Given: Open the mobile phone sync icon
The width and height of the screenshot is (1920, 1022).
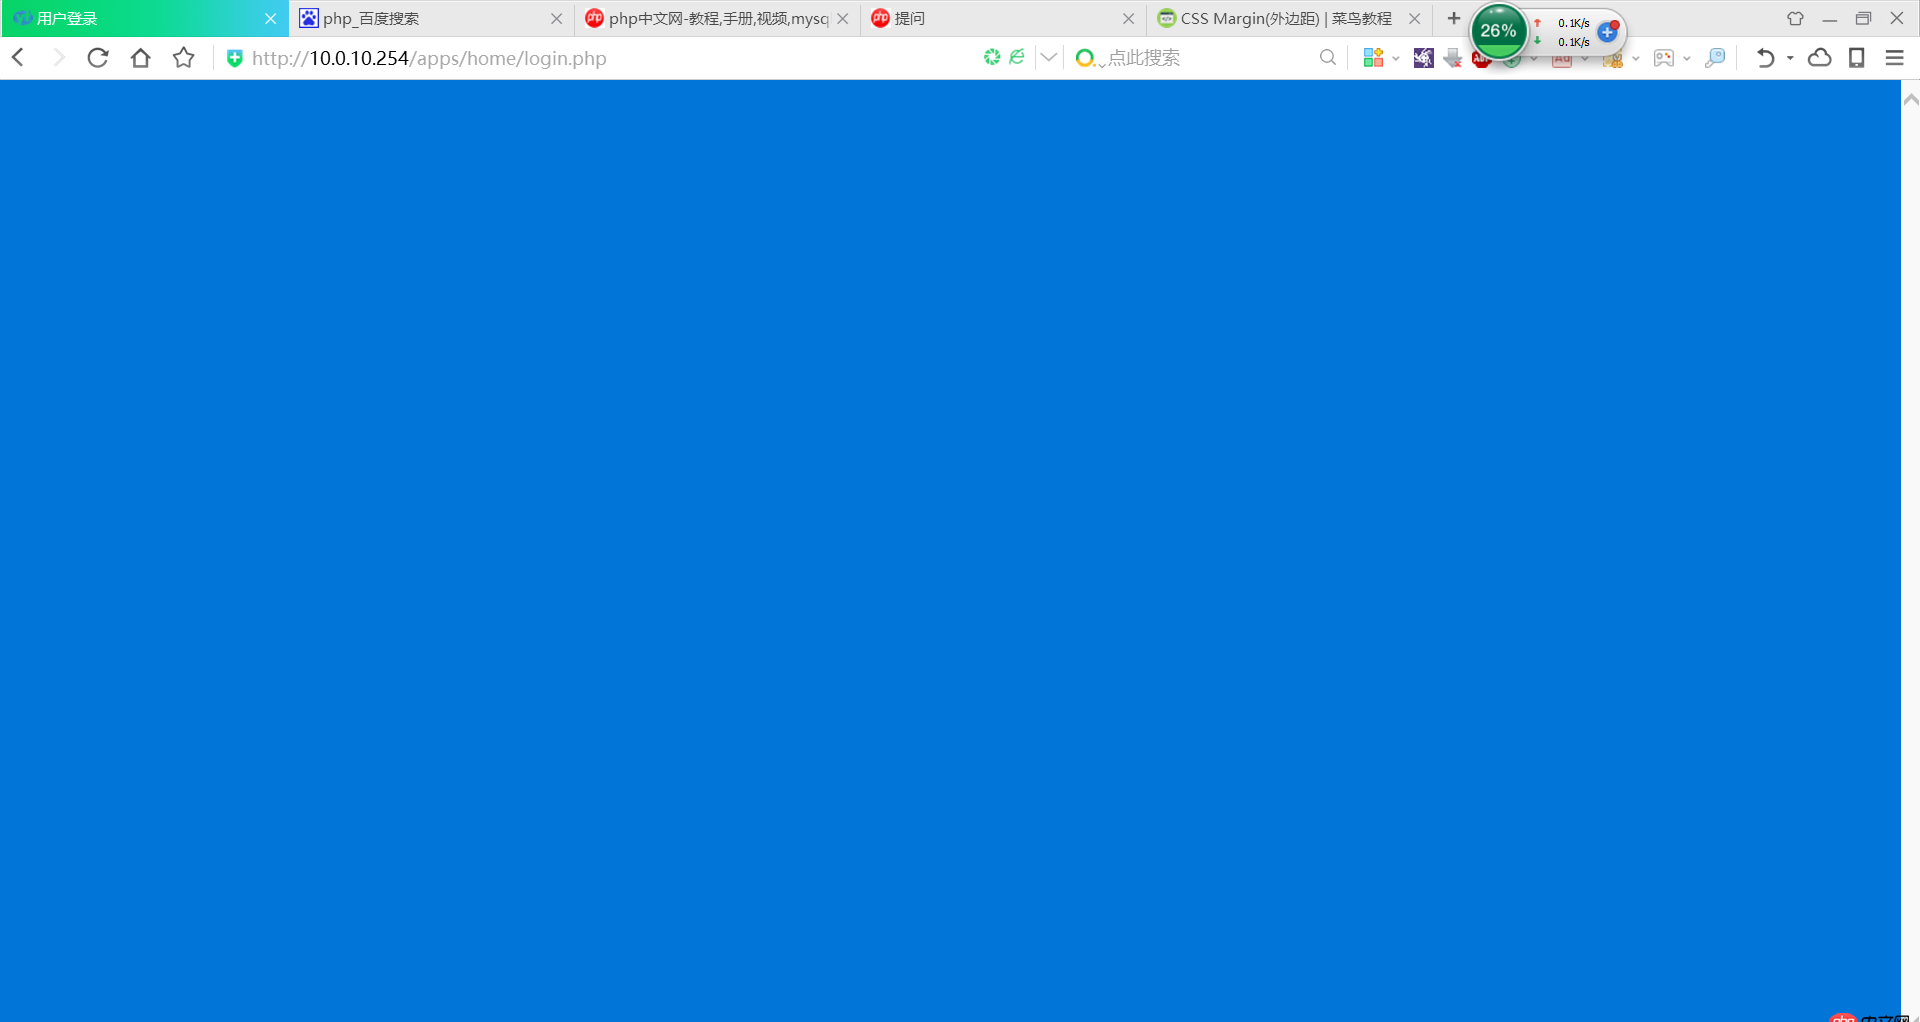Looking at the screenshot, I should pos(1857,57).
